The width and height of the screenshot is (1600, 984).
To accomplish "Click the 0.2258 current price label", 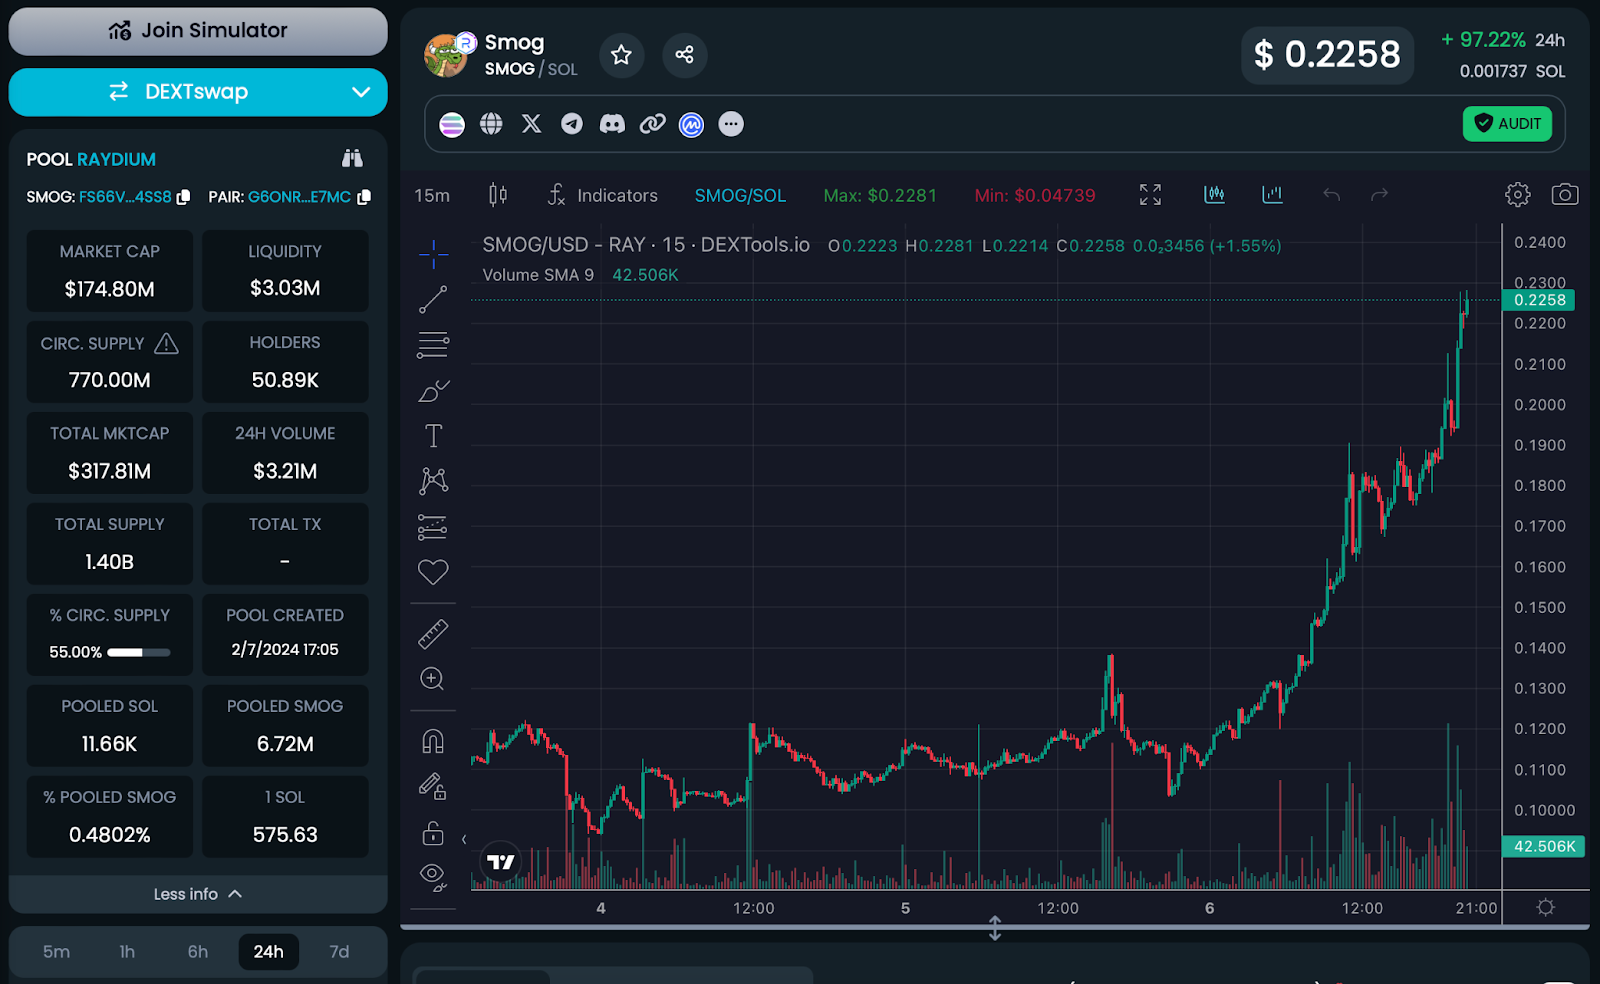I will click(x=1539, y=300).
